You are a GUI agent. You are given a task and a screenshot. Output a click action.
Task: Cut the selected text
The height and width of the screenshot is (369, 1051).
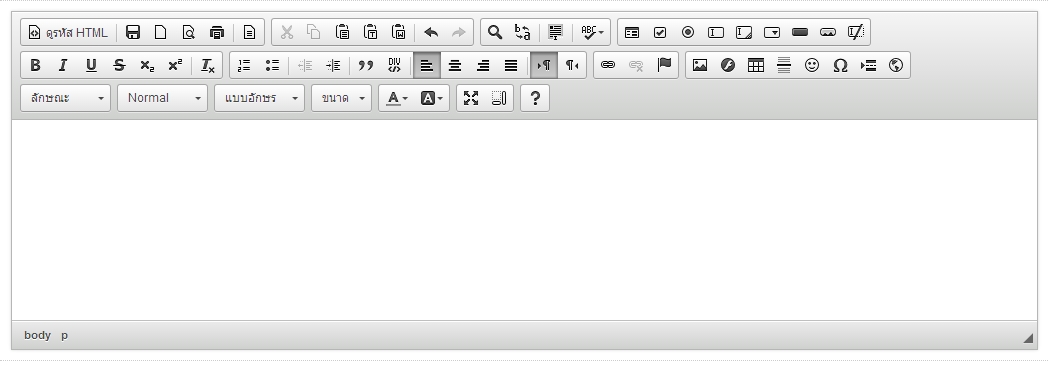[x=286, y=32]
